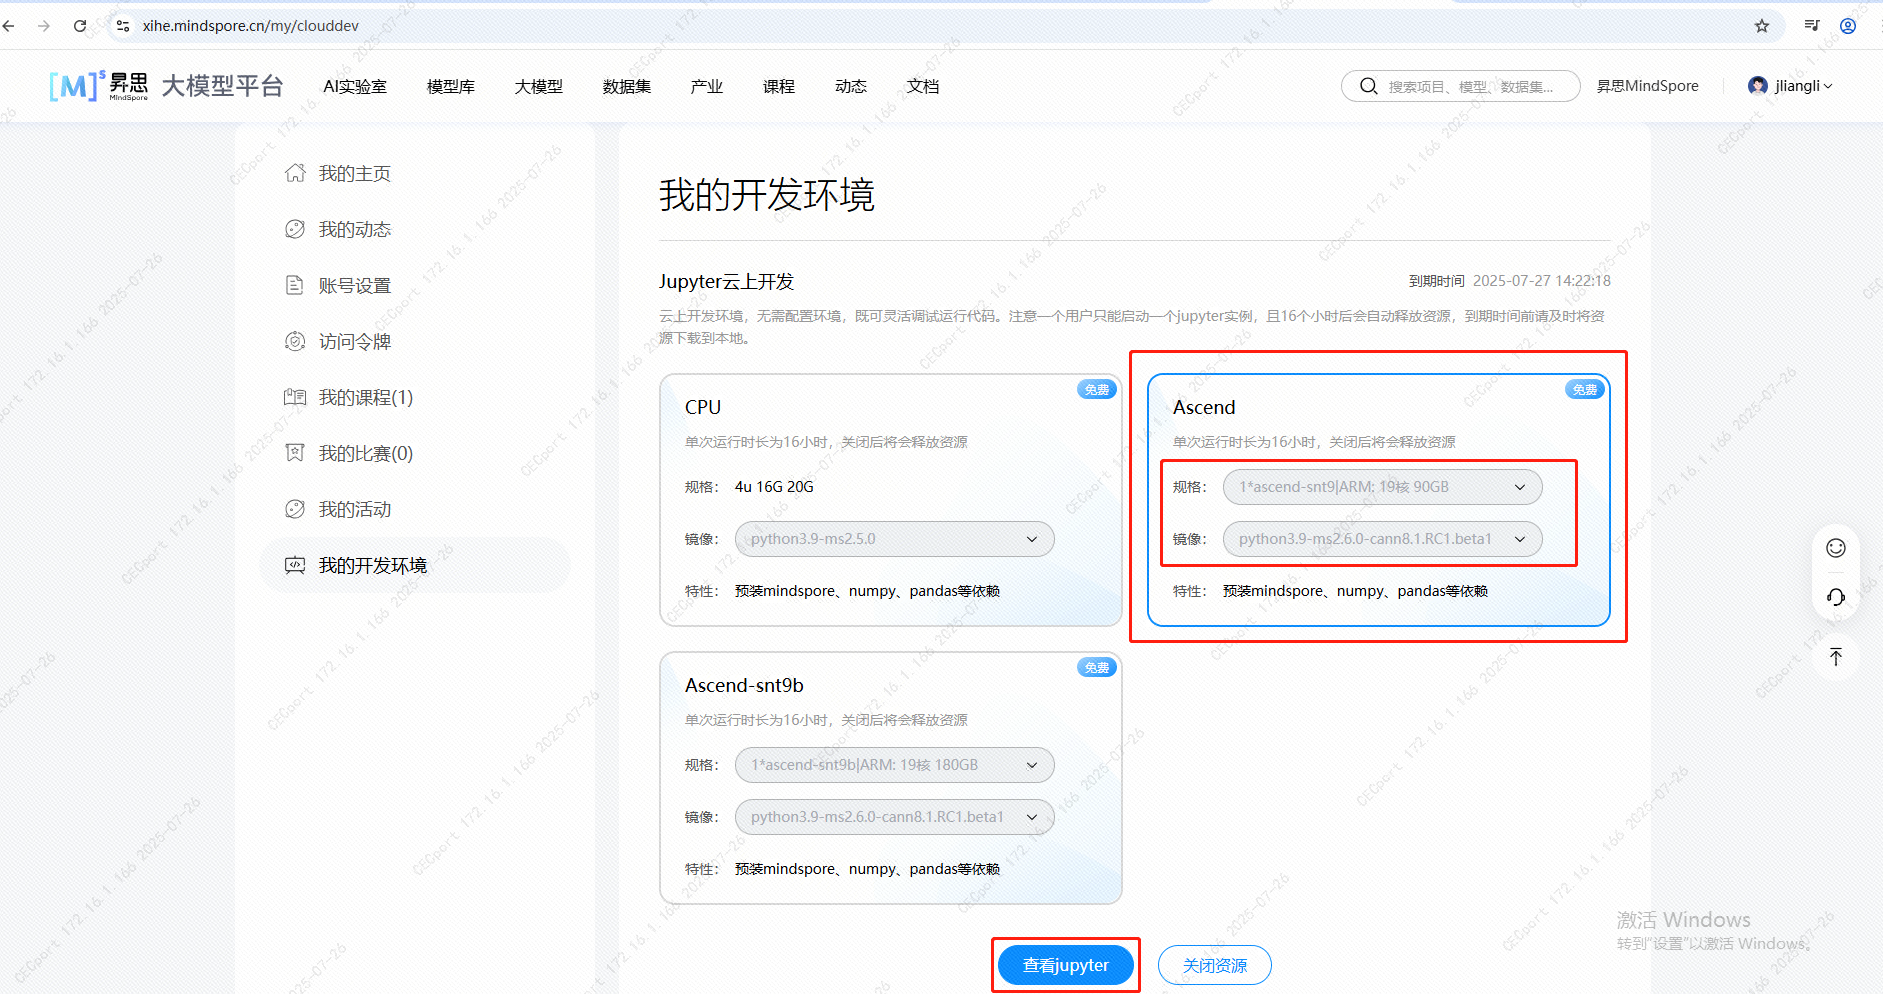
Task: Click the search magnifier icon
Action: pyautogui.click(x=1368, y=86)
